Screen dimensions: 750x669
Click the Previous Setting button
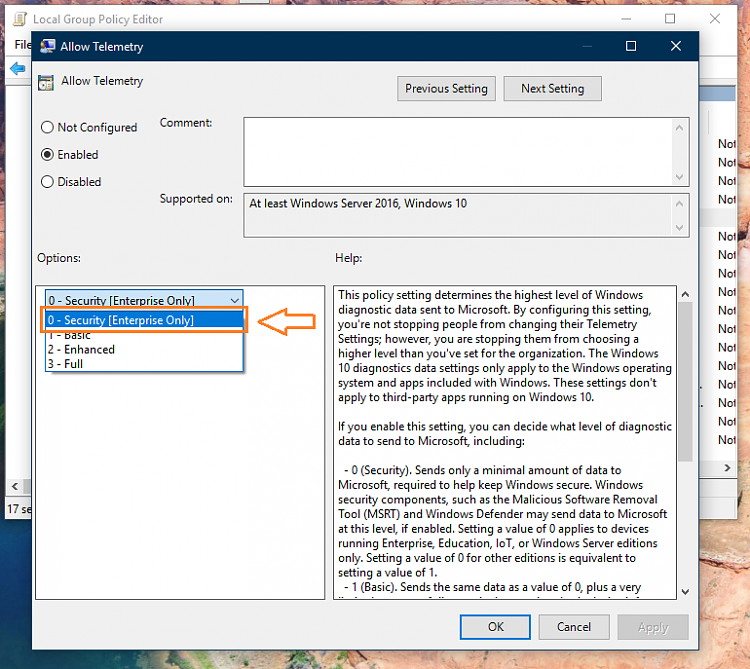446,88
